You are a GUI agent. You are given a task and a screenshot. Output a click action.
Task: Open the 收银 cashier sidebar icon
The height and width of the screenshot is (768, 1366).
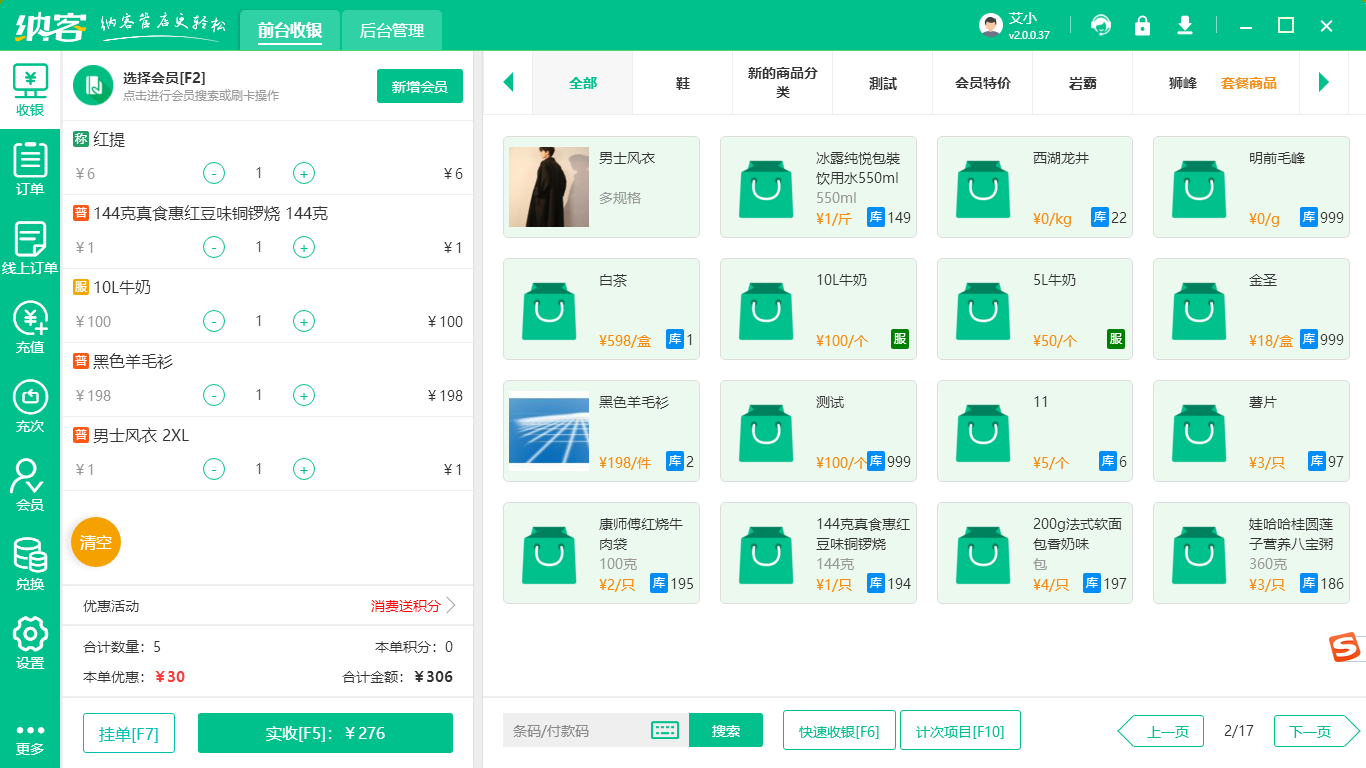pyautogui.click(x=30, y=91)
